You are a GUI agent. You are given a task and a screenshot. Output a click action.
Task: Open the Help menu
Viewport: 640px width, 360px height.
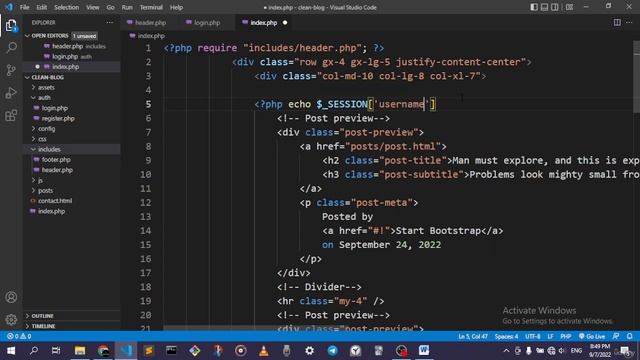pyautogui.click(x=176, y=7)
